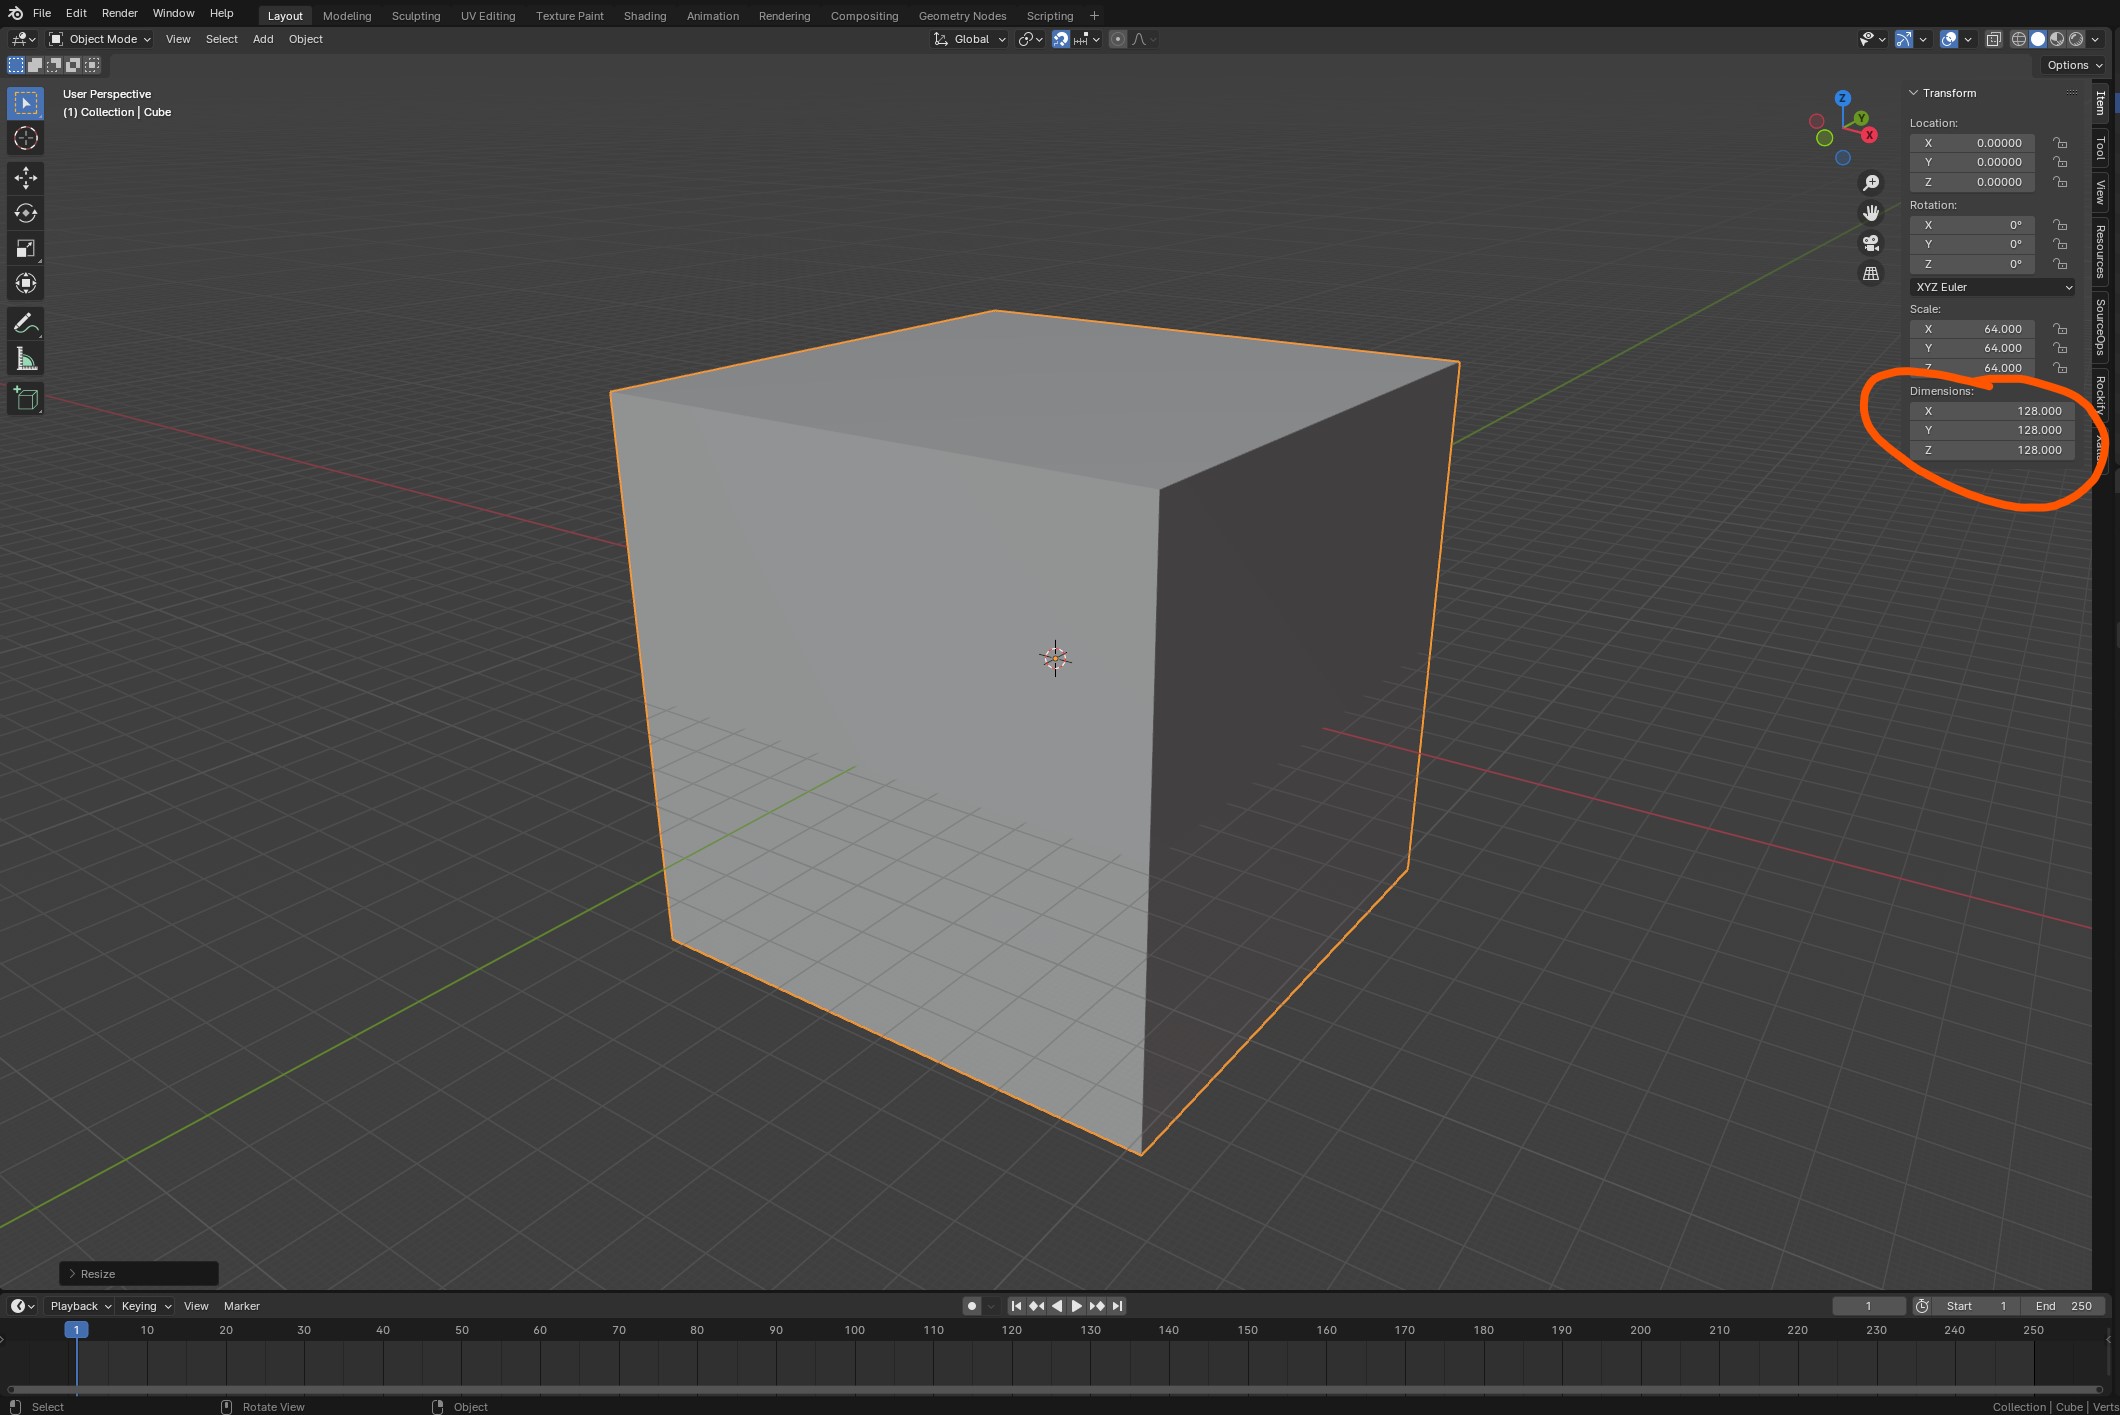The image size is (2120, 1415).
Task: Open the Render menu
Action: tap(119, 13)
